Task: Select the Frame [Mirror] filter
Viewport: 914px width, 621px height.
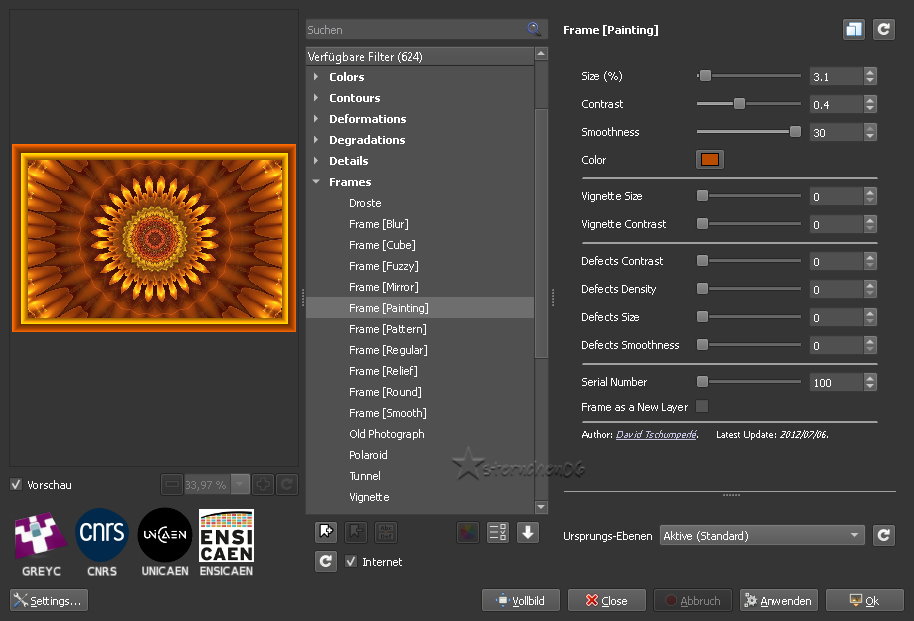Action: click(x=383, y=287)
